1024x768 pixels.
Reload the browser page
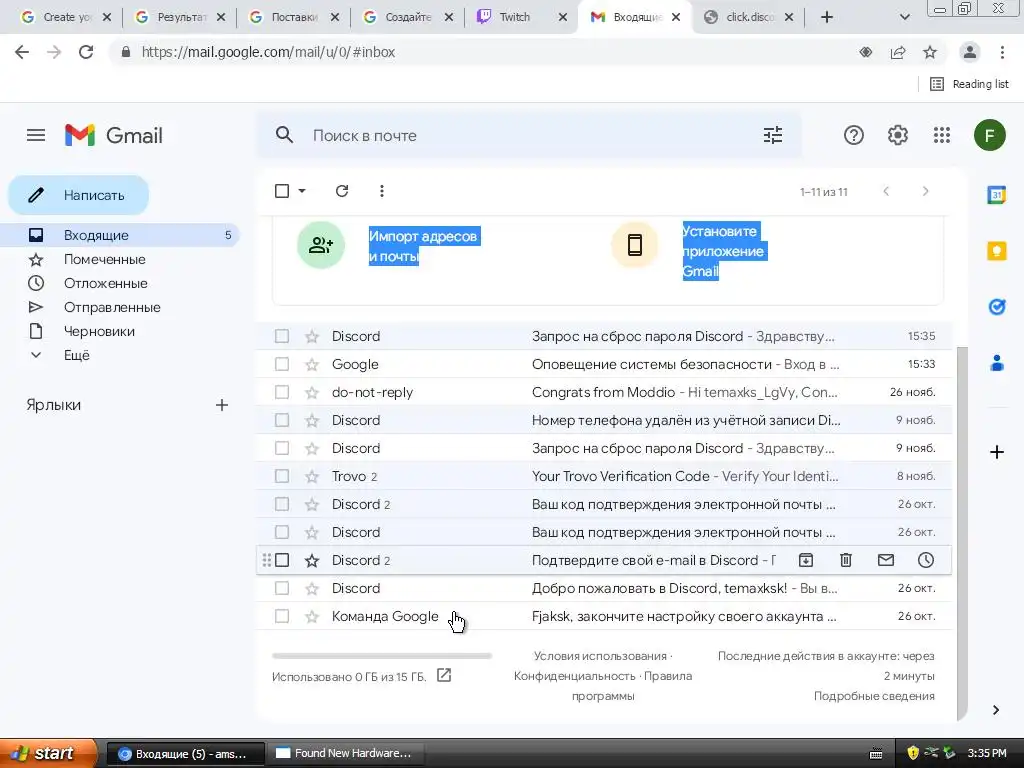[x=86, y=52]
